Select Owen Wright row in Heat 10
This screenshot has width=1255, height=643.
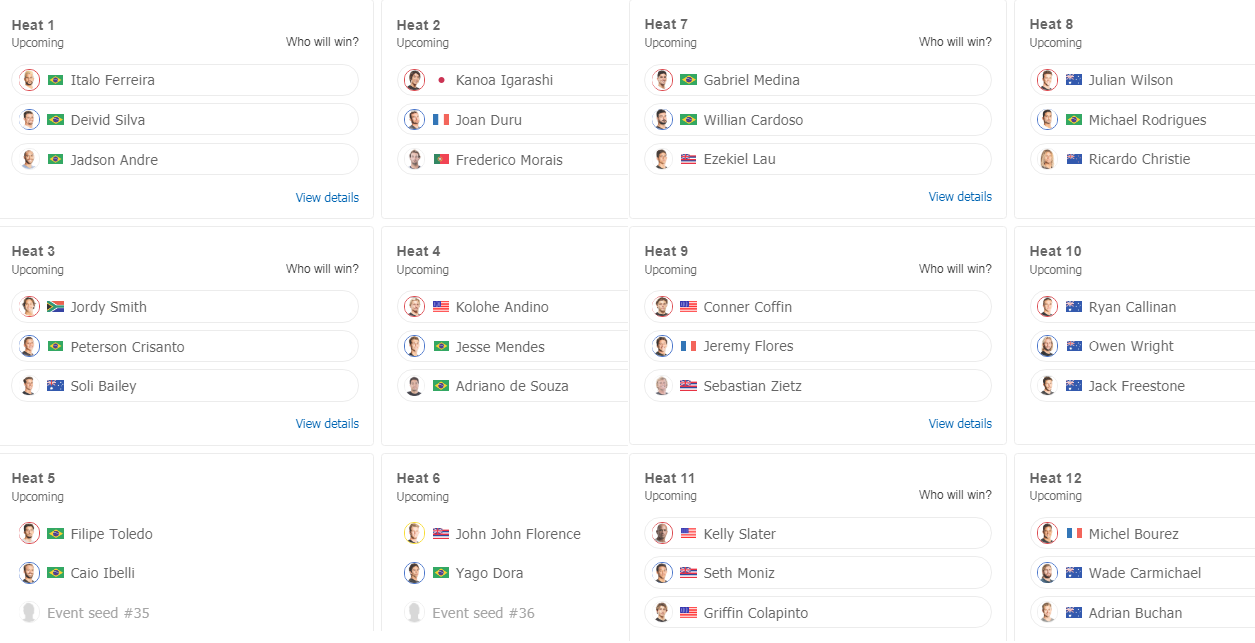1142,346
